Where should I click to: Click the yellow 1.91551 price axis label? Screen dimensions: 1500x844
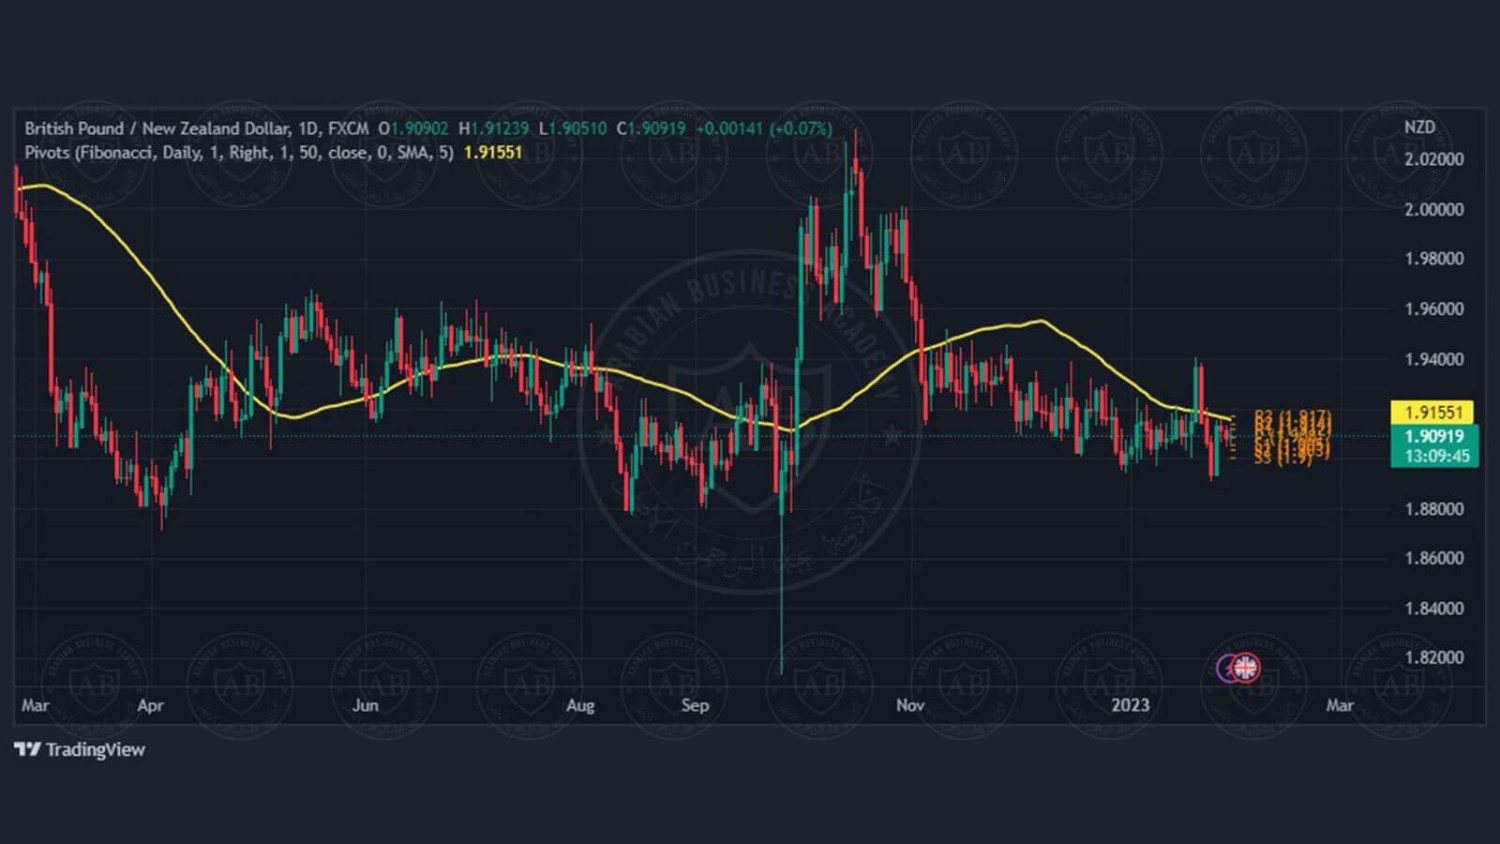click(x=1434, y=412)
